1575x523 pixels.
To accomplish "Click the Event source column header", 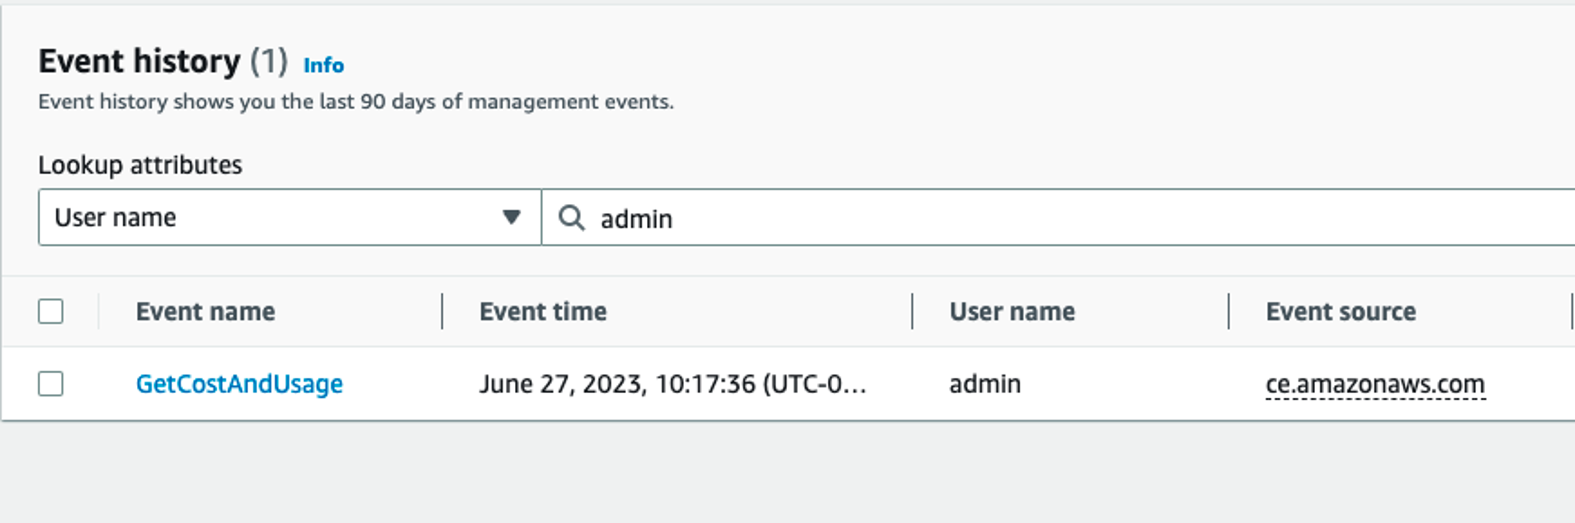I will tap(1340, 312).
